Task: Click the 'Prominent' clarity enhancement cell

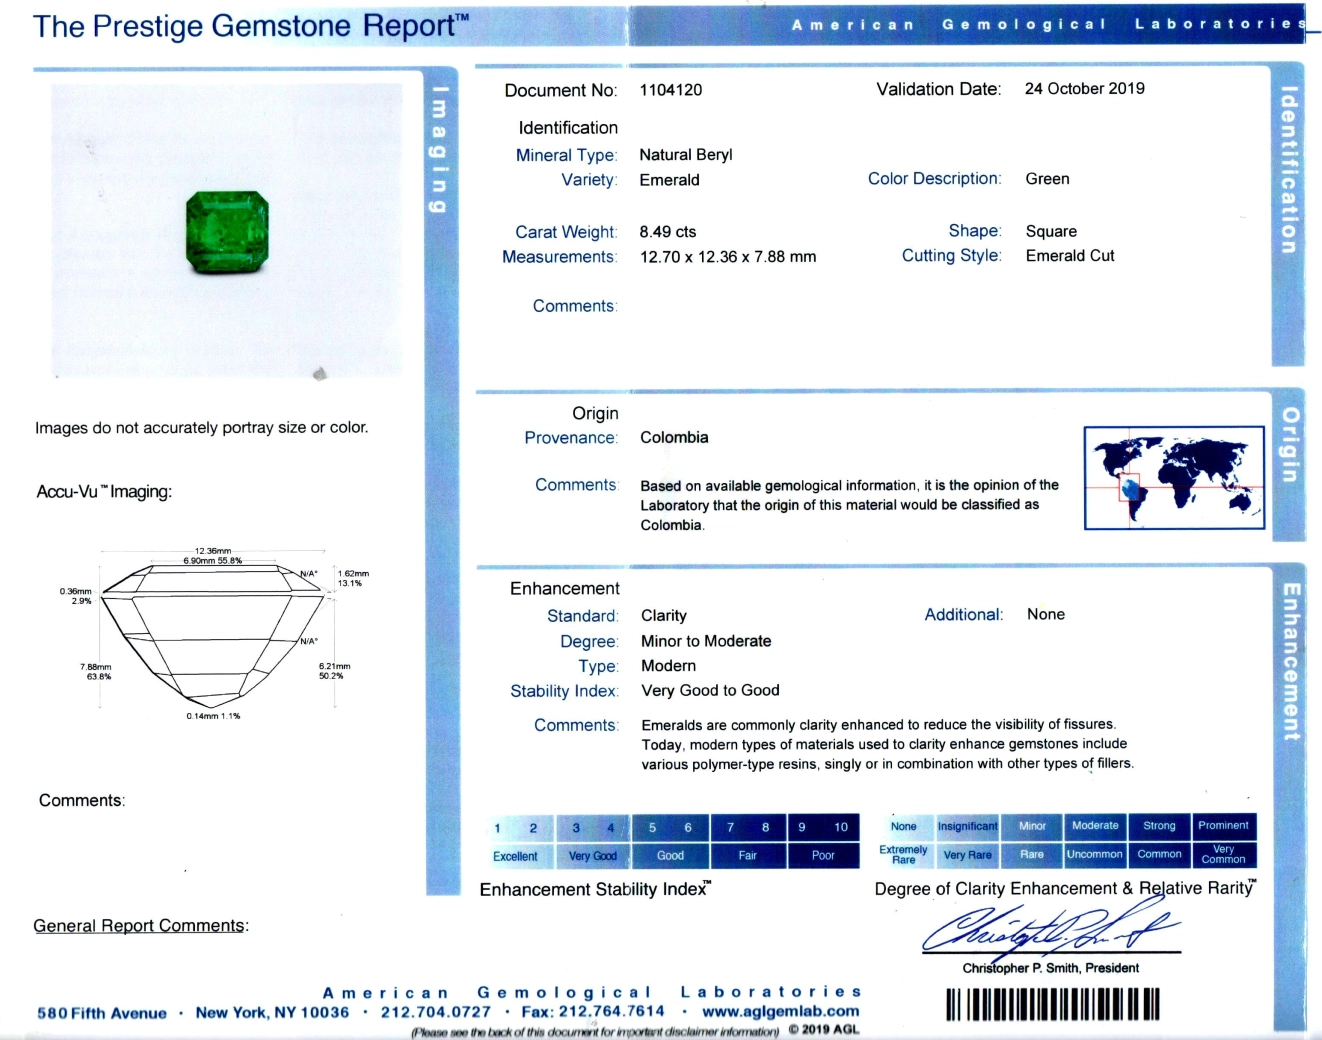Action: pos(1223,826)
